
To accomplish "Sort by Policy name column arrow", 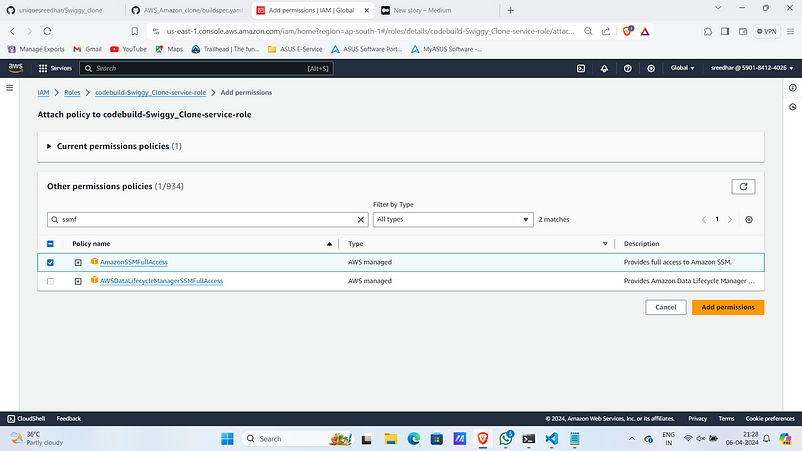I will click(x=329, y=244).
